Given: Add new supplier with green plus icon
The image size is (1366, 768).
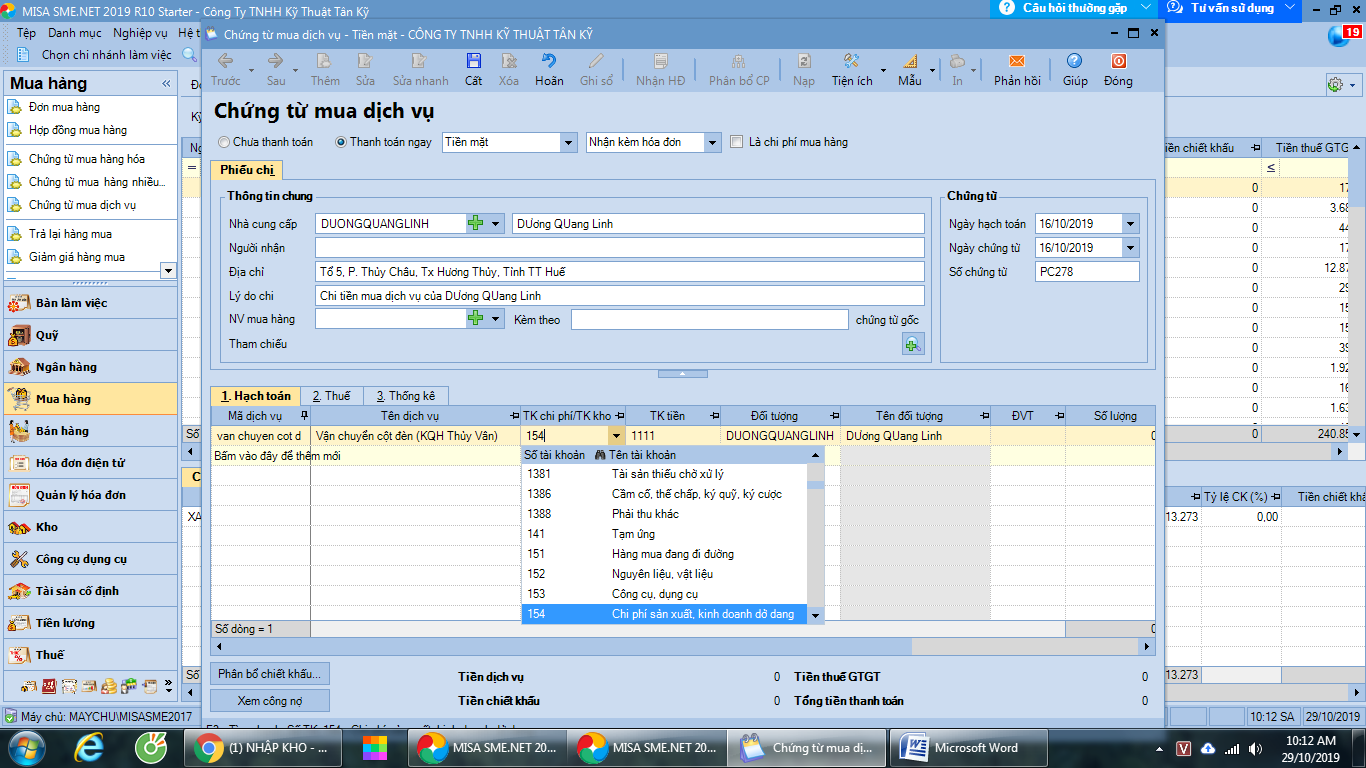Looking at the screenshot, I should [476, 224].
